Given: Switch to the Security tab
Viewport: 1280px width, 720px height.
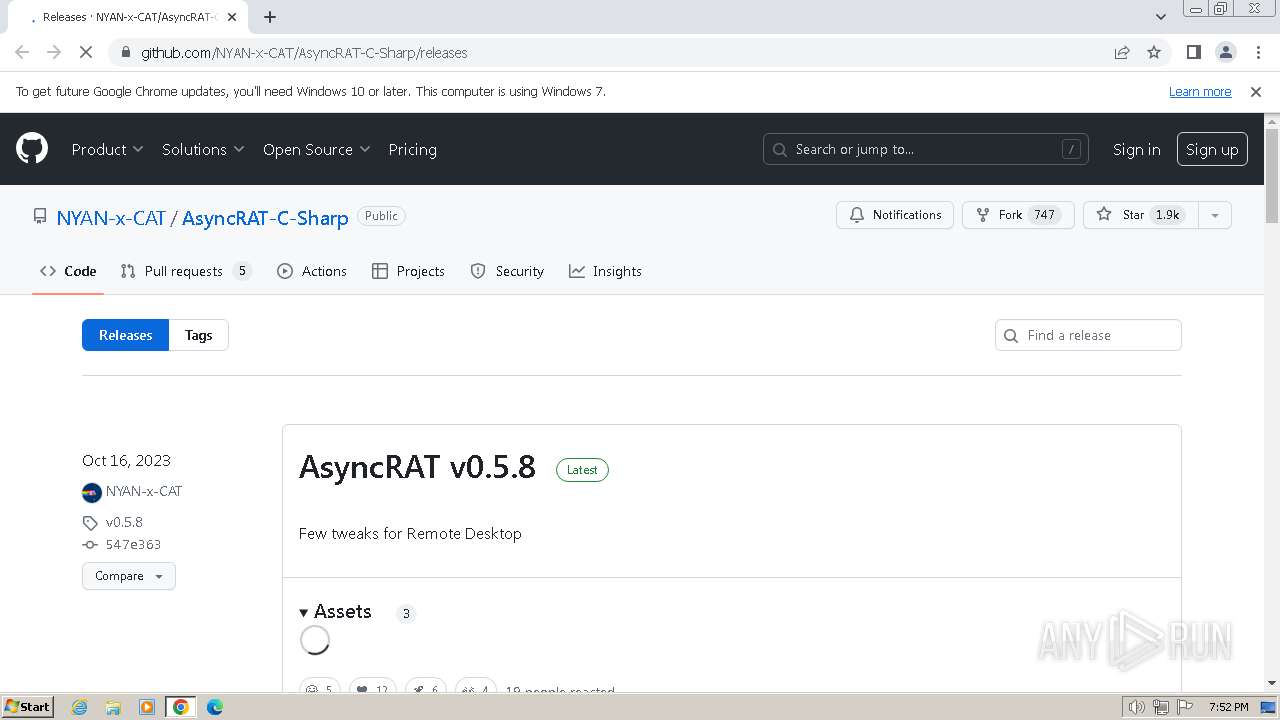Looking at the screenshot, I should pos(507,271).
